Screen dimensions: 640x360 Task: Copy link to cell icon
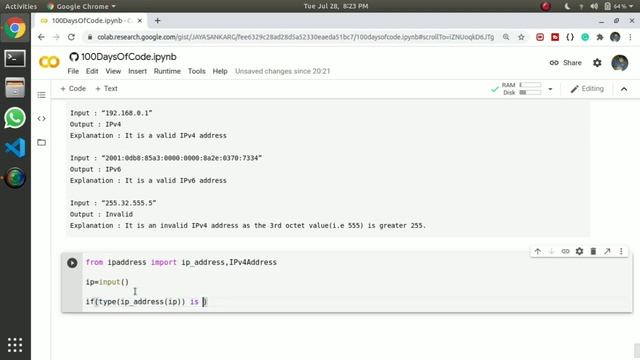[565, 251]
